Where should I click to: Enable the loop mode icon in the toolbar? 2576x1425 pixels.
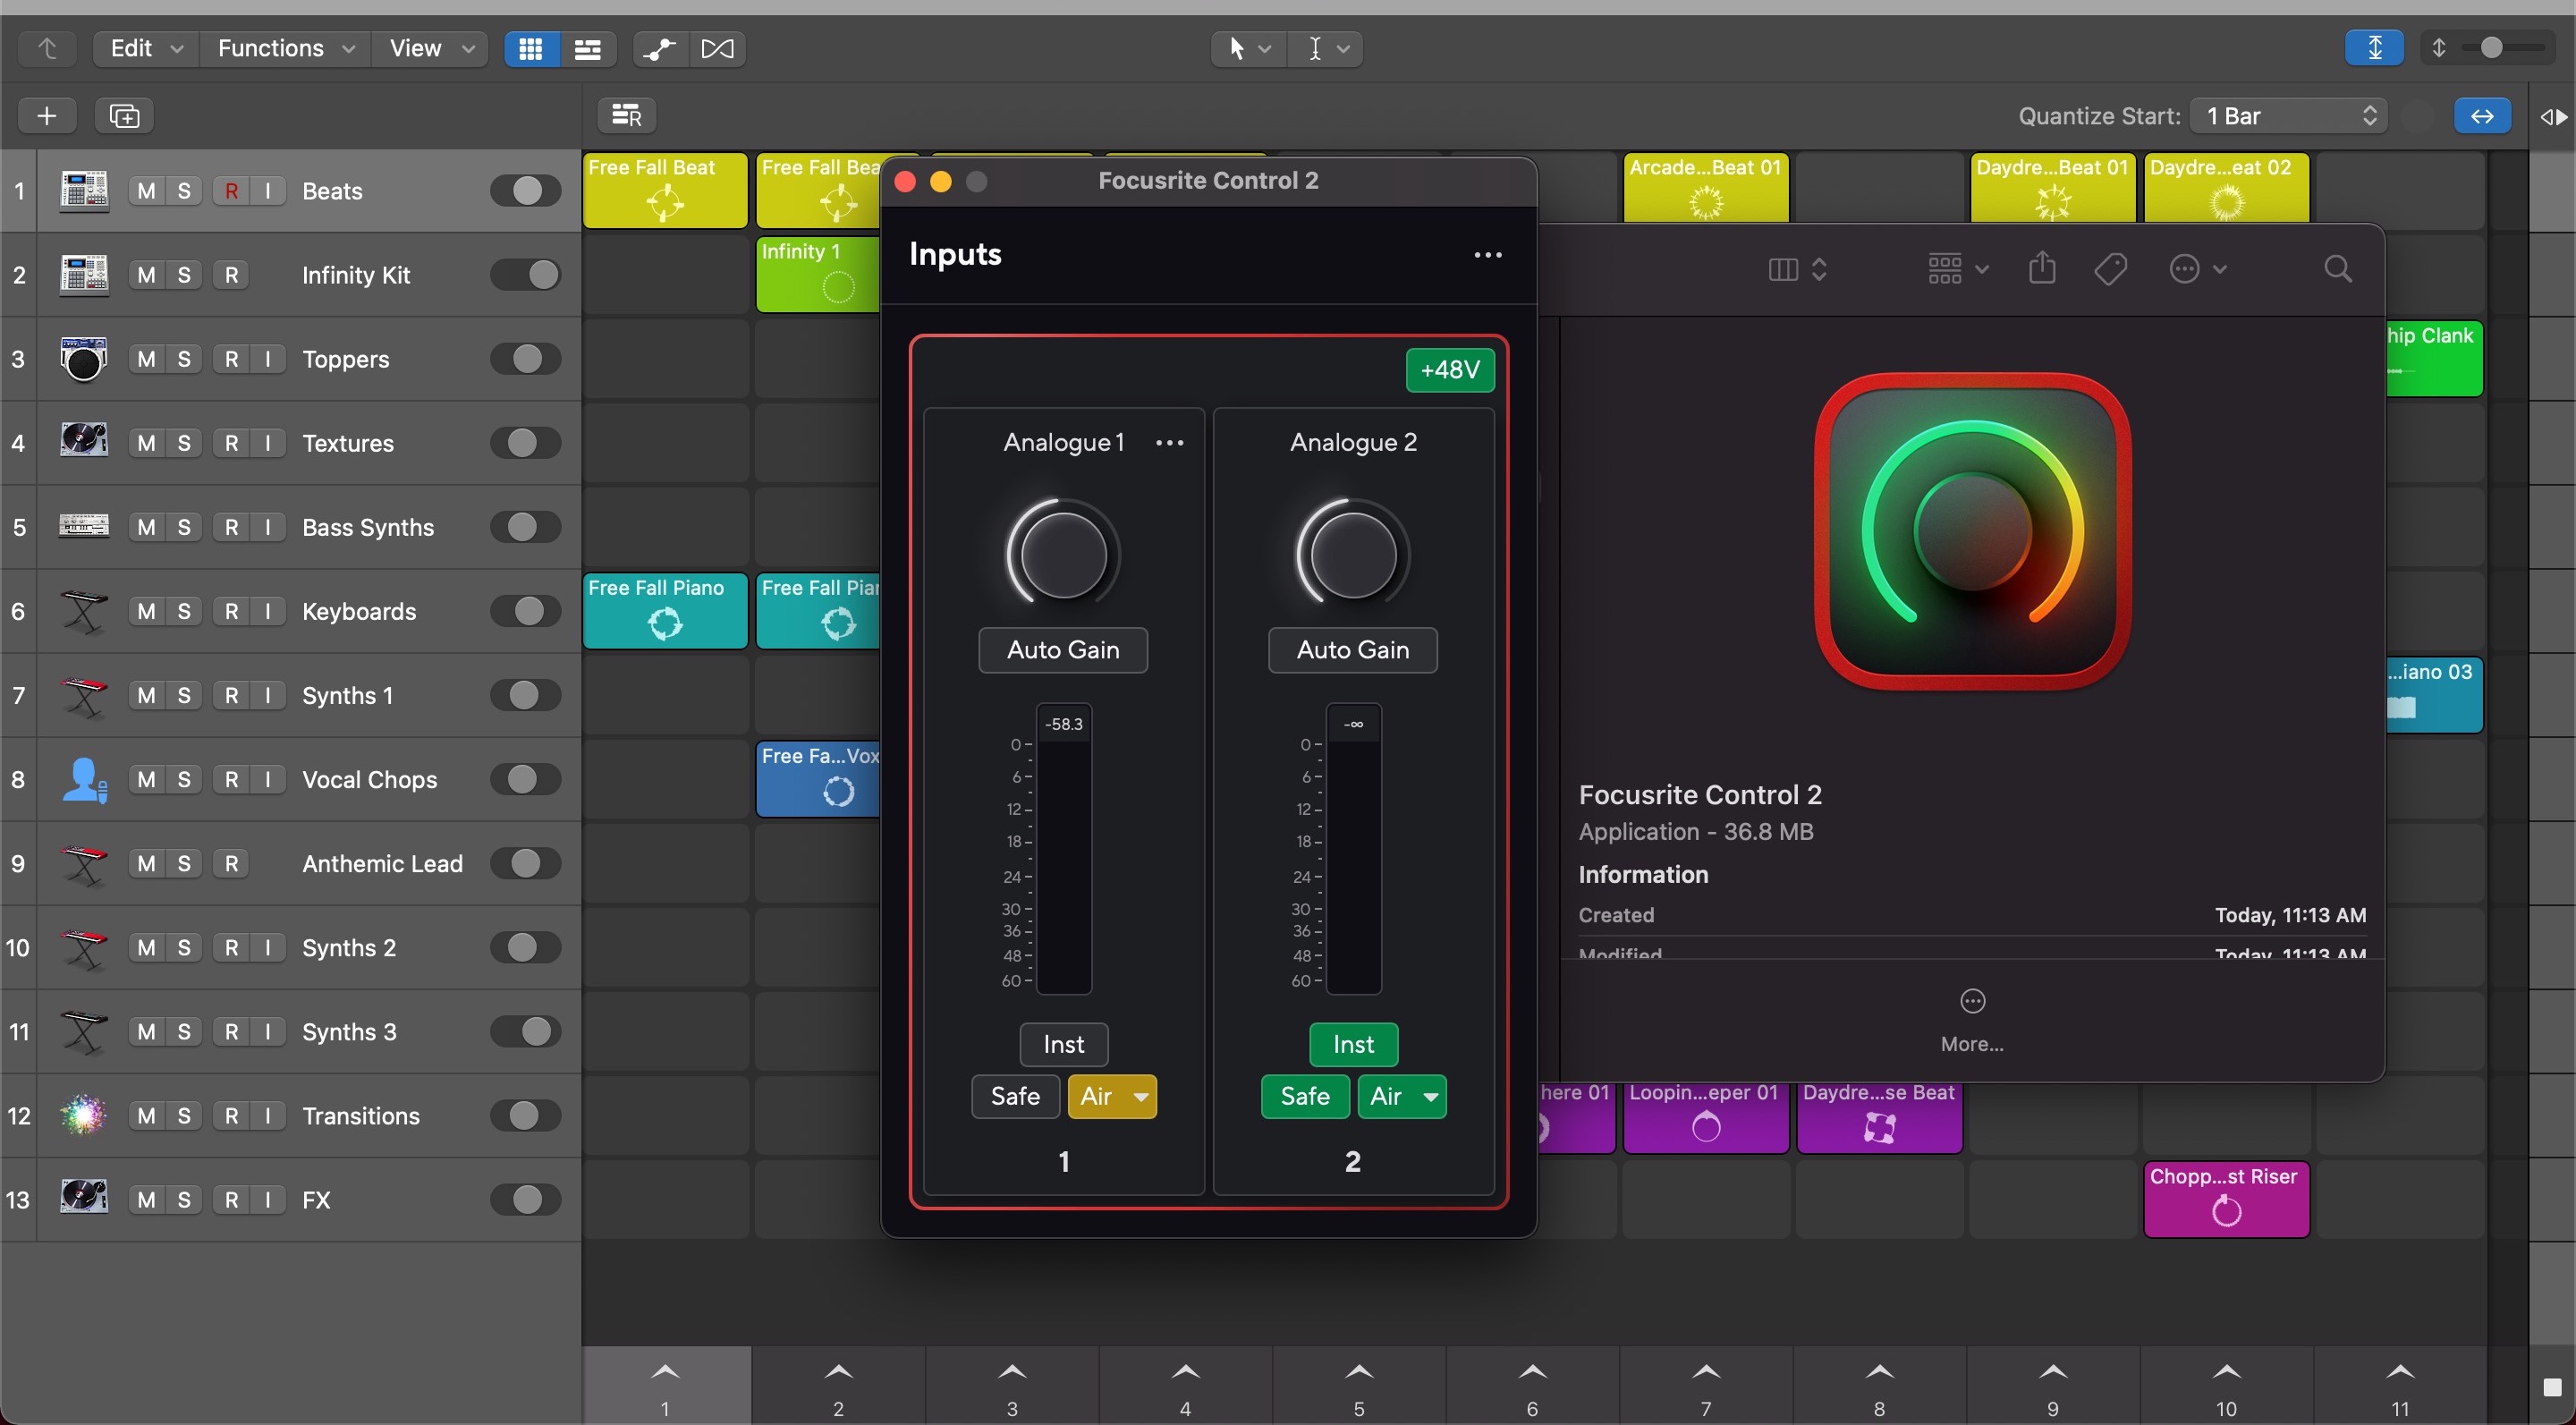point(718,48)
